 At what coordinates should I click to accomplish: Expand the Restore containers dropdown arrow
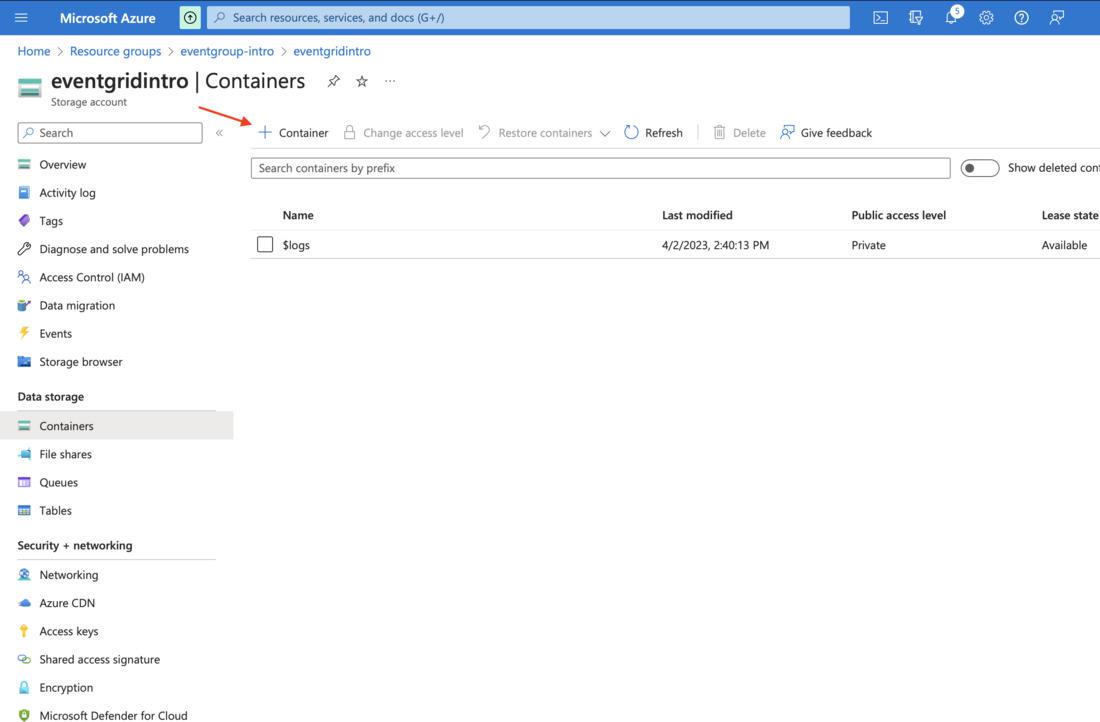605,133
